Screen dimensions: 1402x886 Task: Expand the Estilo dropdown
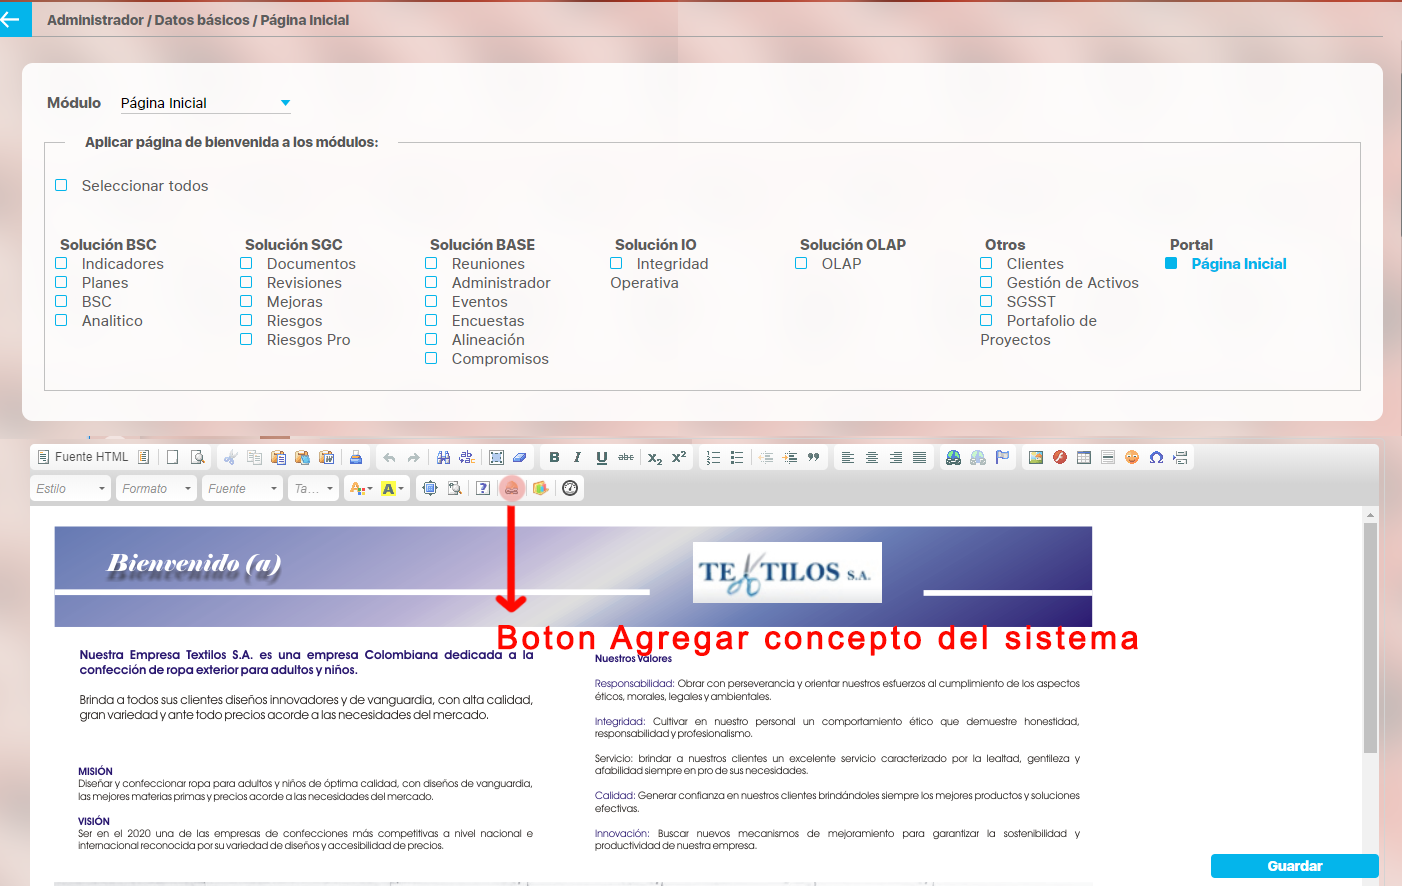70,488
